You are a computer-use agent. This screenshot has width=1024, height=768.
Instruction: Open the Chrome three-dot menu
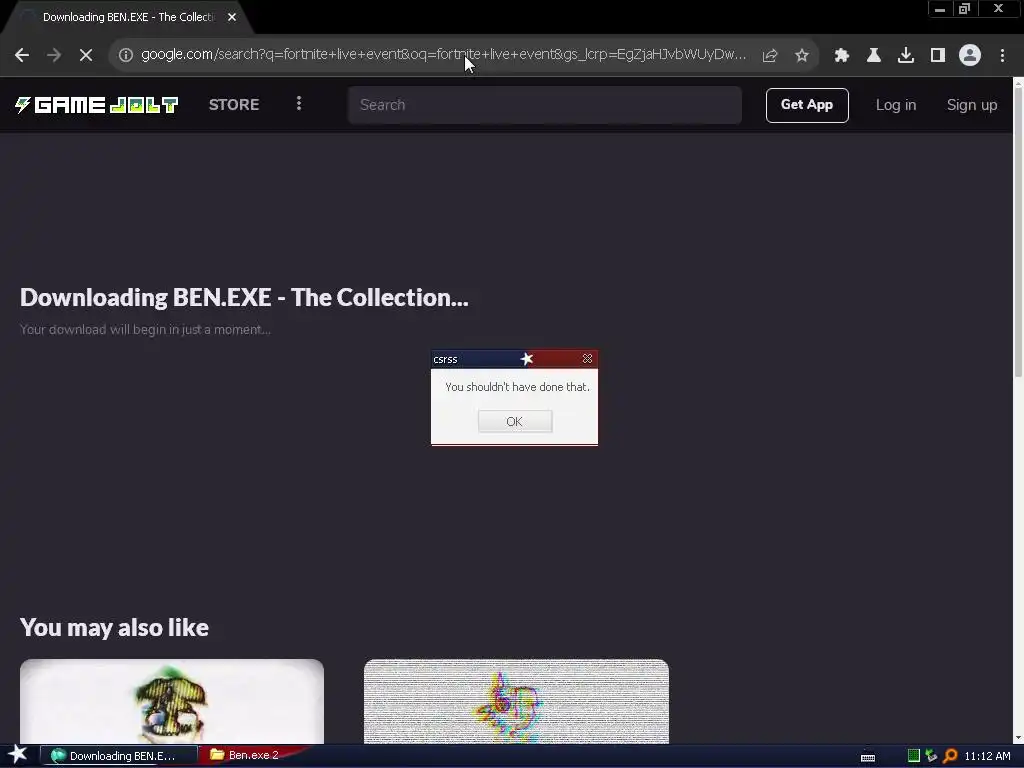pyautogui.click(x=1002, y=56)
